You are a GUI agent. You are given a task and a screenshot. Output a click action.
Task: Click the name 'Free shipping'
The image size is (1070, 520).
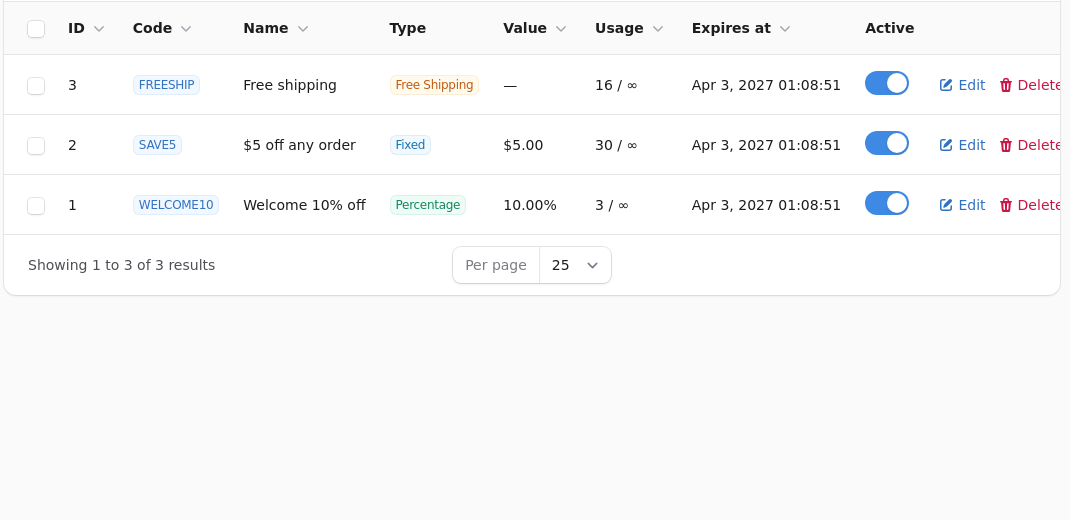click(x=290, y=85)
